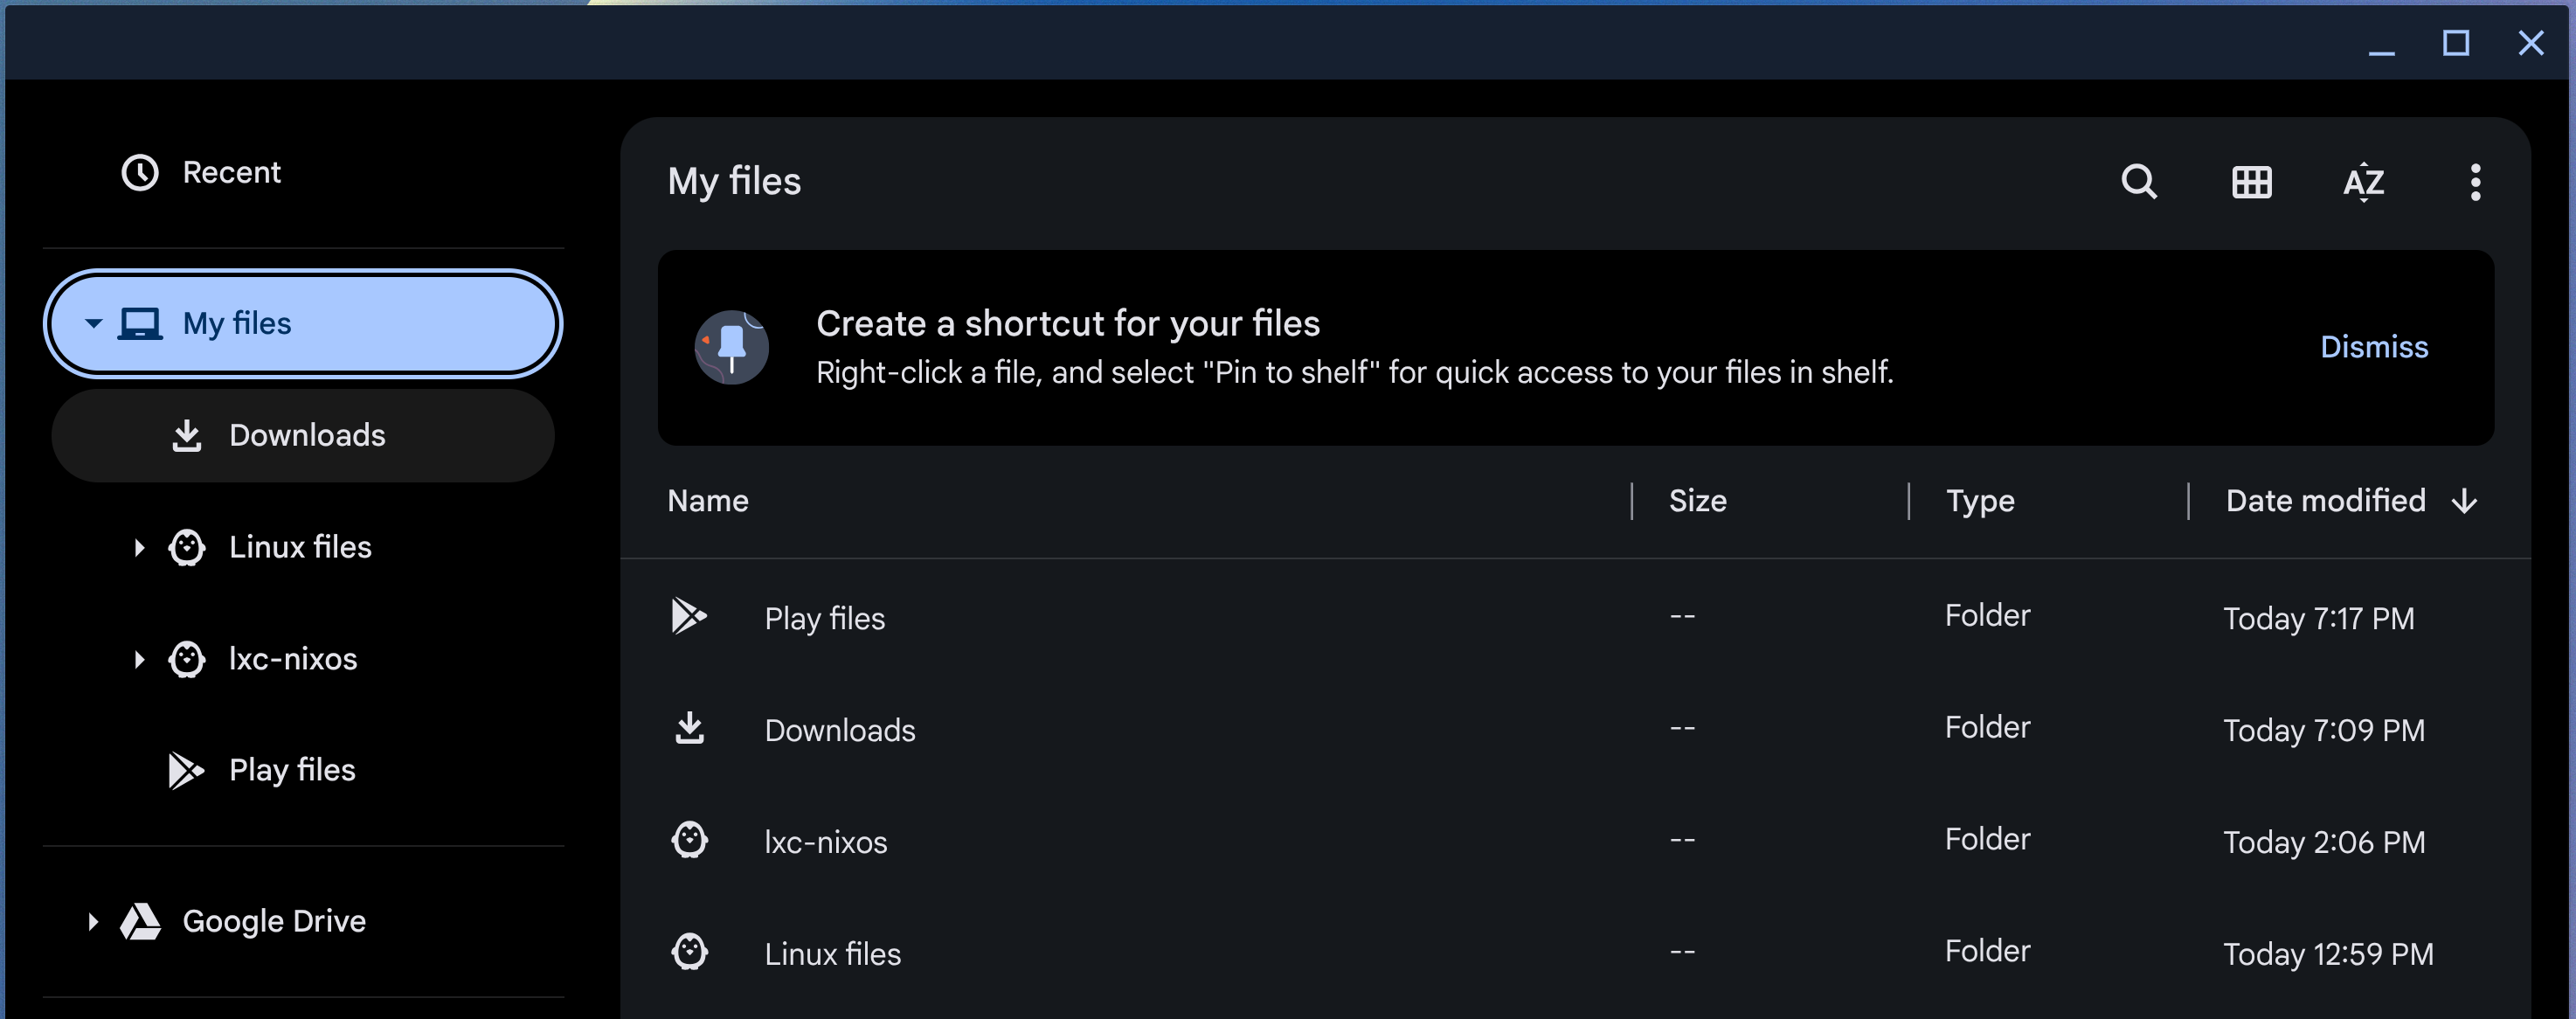Screen dimensions: 2576x1019
Task: Dismiss the shortcut tip banner
Action: point(2374,347)
